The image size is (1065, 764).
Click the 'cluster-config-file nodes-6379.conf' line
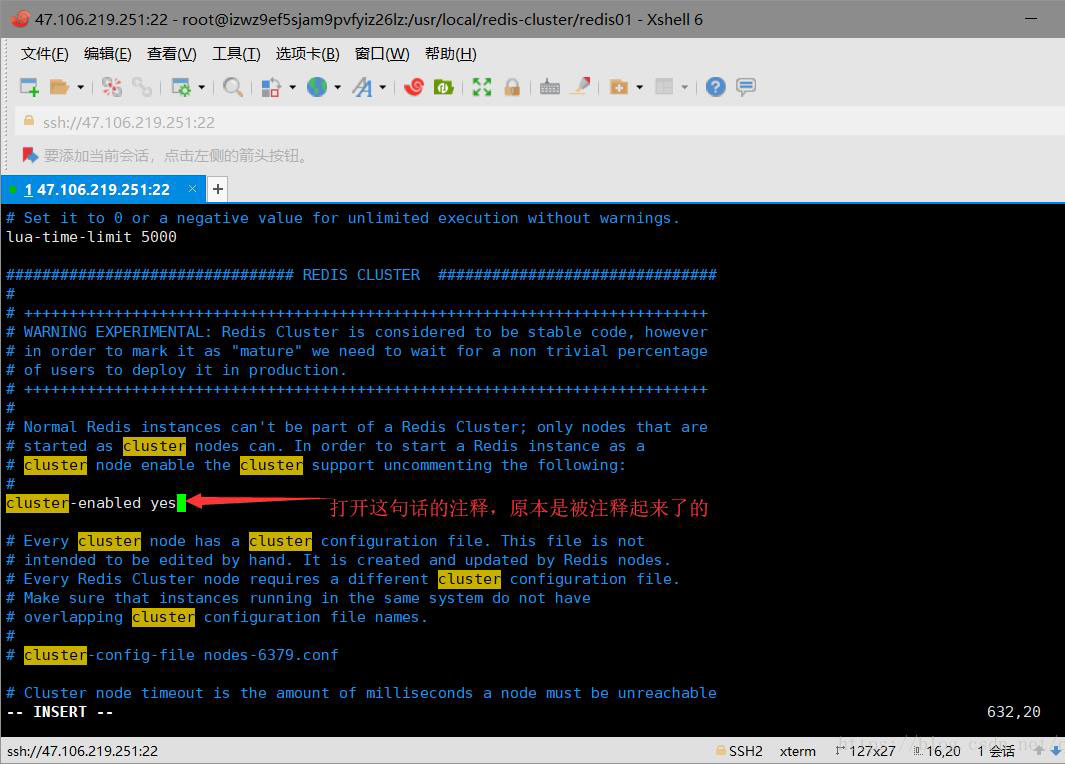click(173, 655)
